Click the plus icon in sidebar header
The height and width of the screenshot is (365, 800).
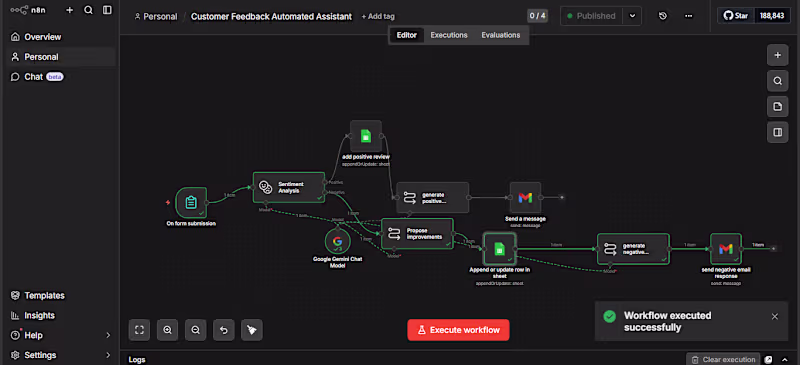click(70, 10)
